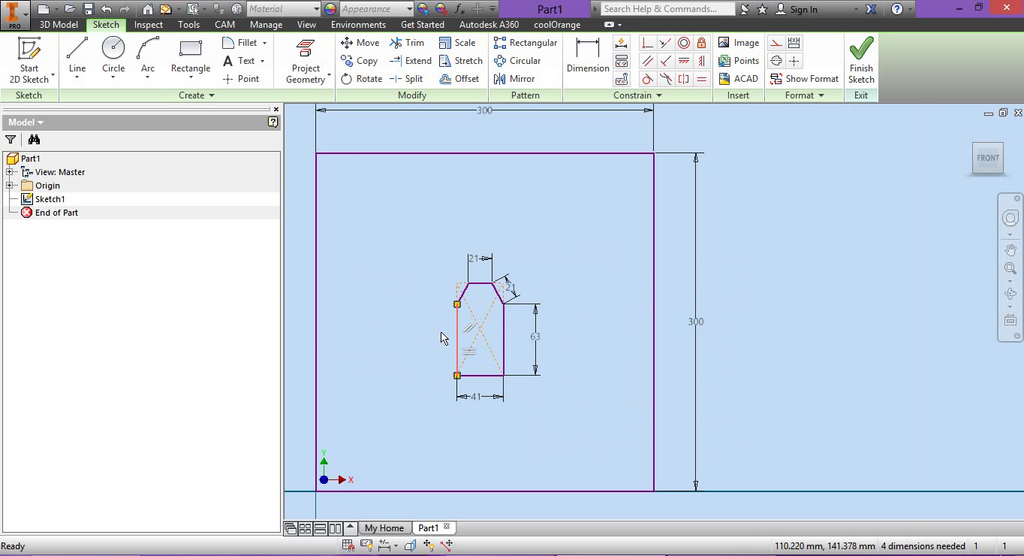Click Start 2D Sketch
The image size is (1024, 556).
29,60
